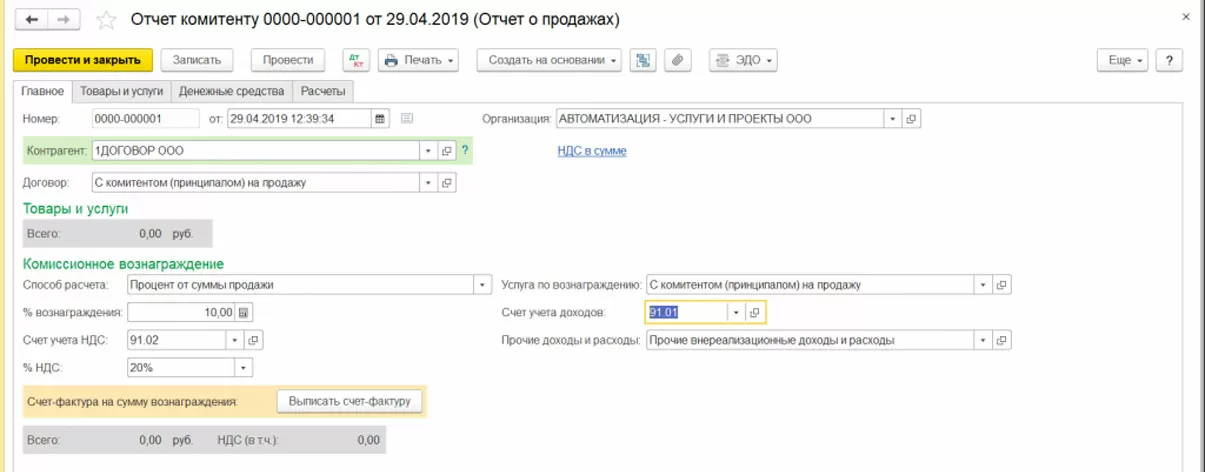Screen dimensions: 1205x472
Task: Go back with the left arrow
Action: (x=32, y=20)
